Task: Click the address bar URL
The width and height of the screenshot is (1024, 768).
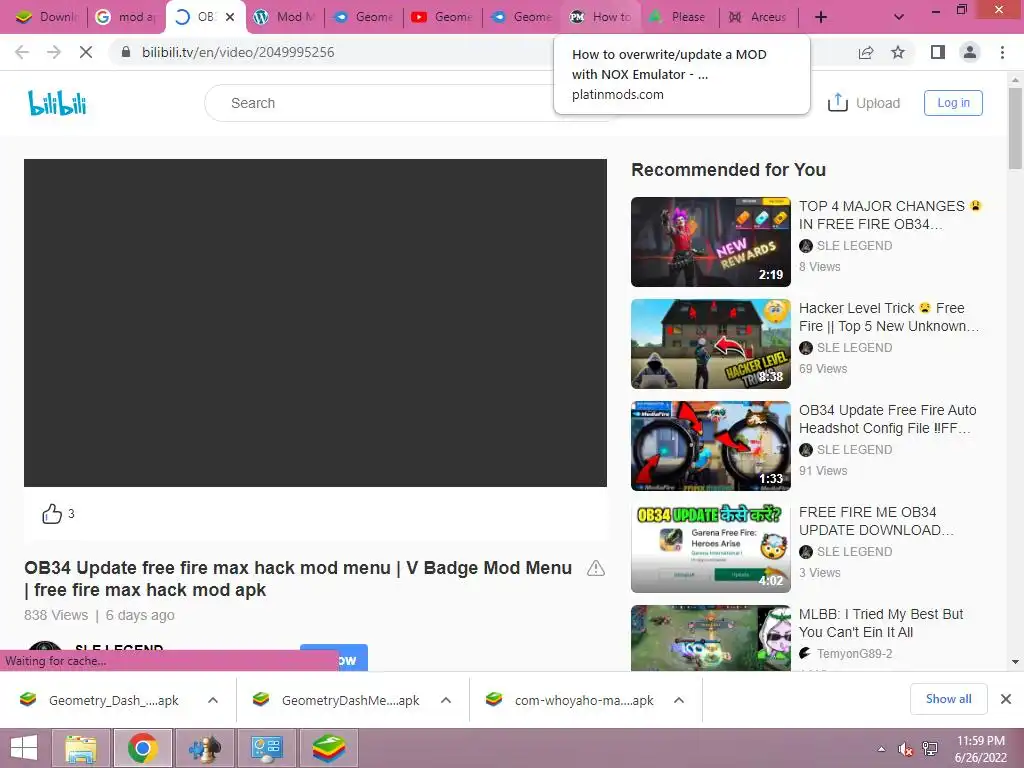Action: pos(238,52)
